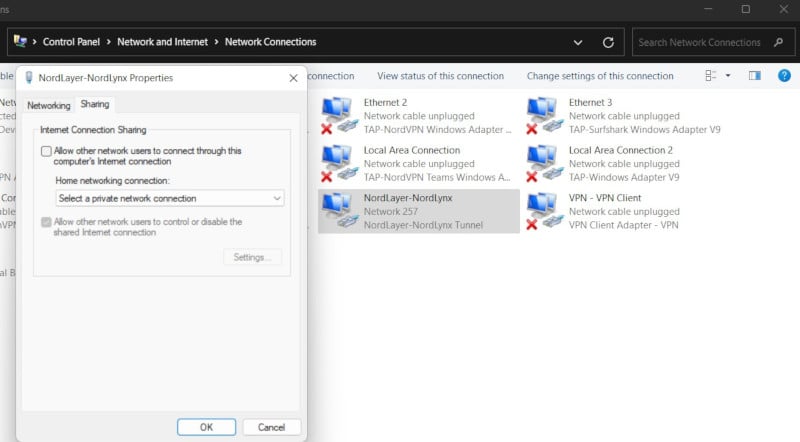Screen dimensions: 800x442
Task: Open the help question mark icon
Action: (784, 76)
